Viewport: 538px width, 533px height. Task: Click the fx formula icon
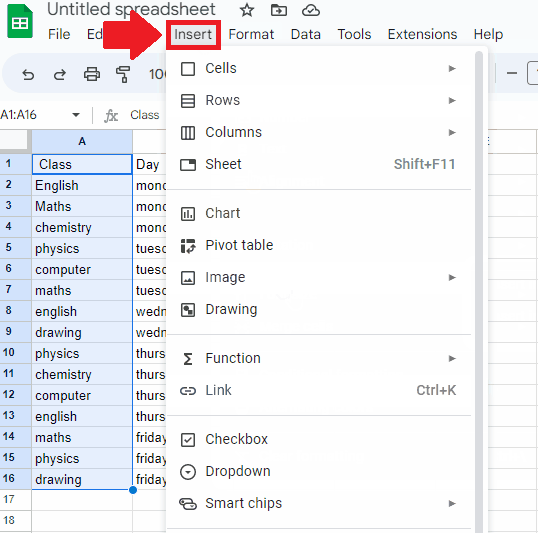pyautogui.click(x=111, y=116)
